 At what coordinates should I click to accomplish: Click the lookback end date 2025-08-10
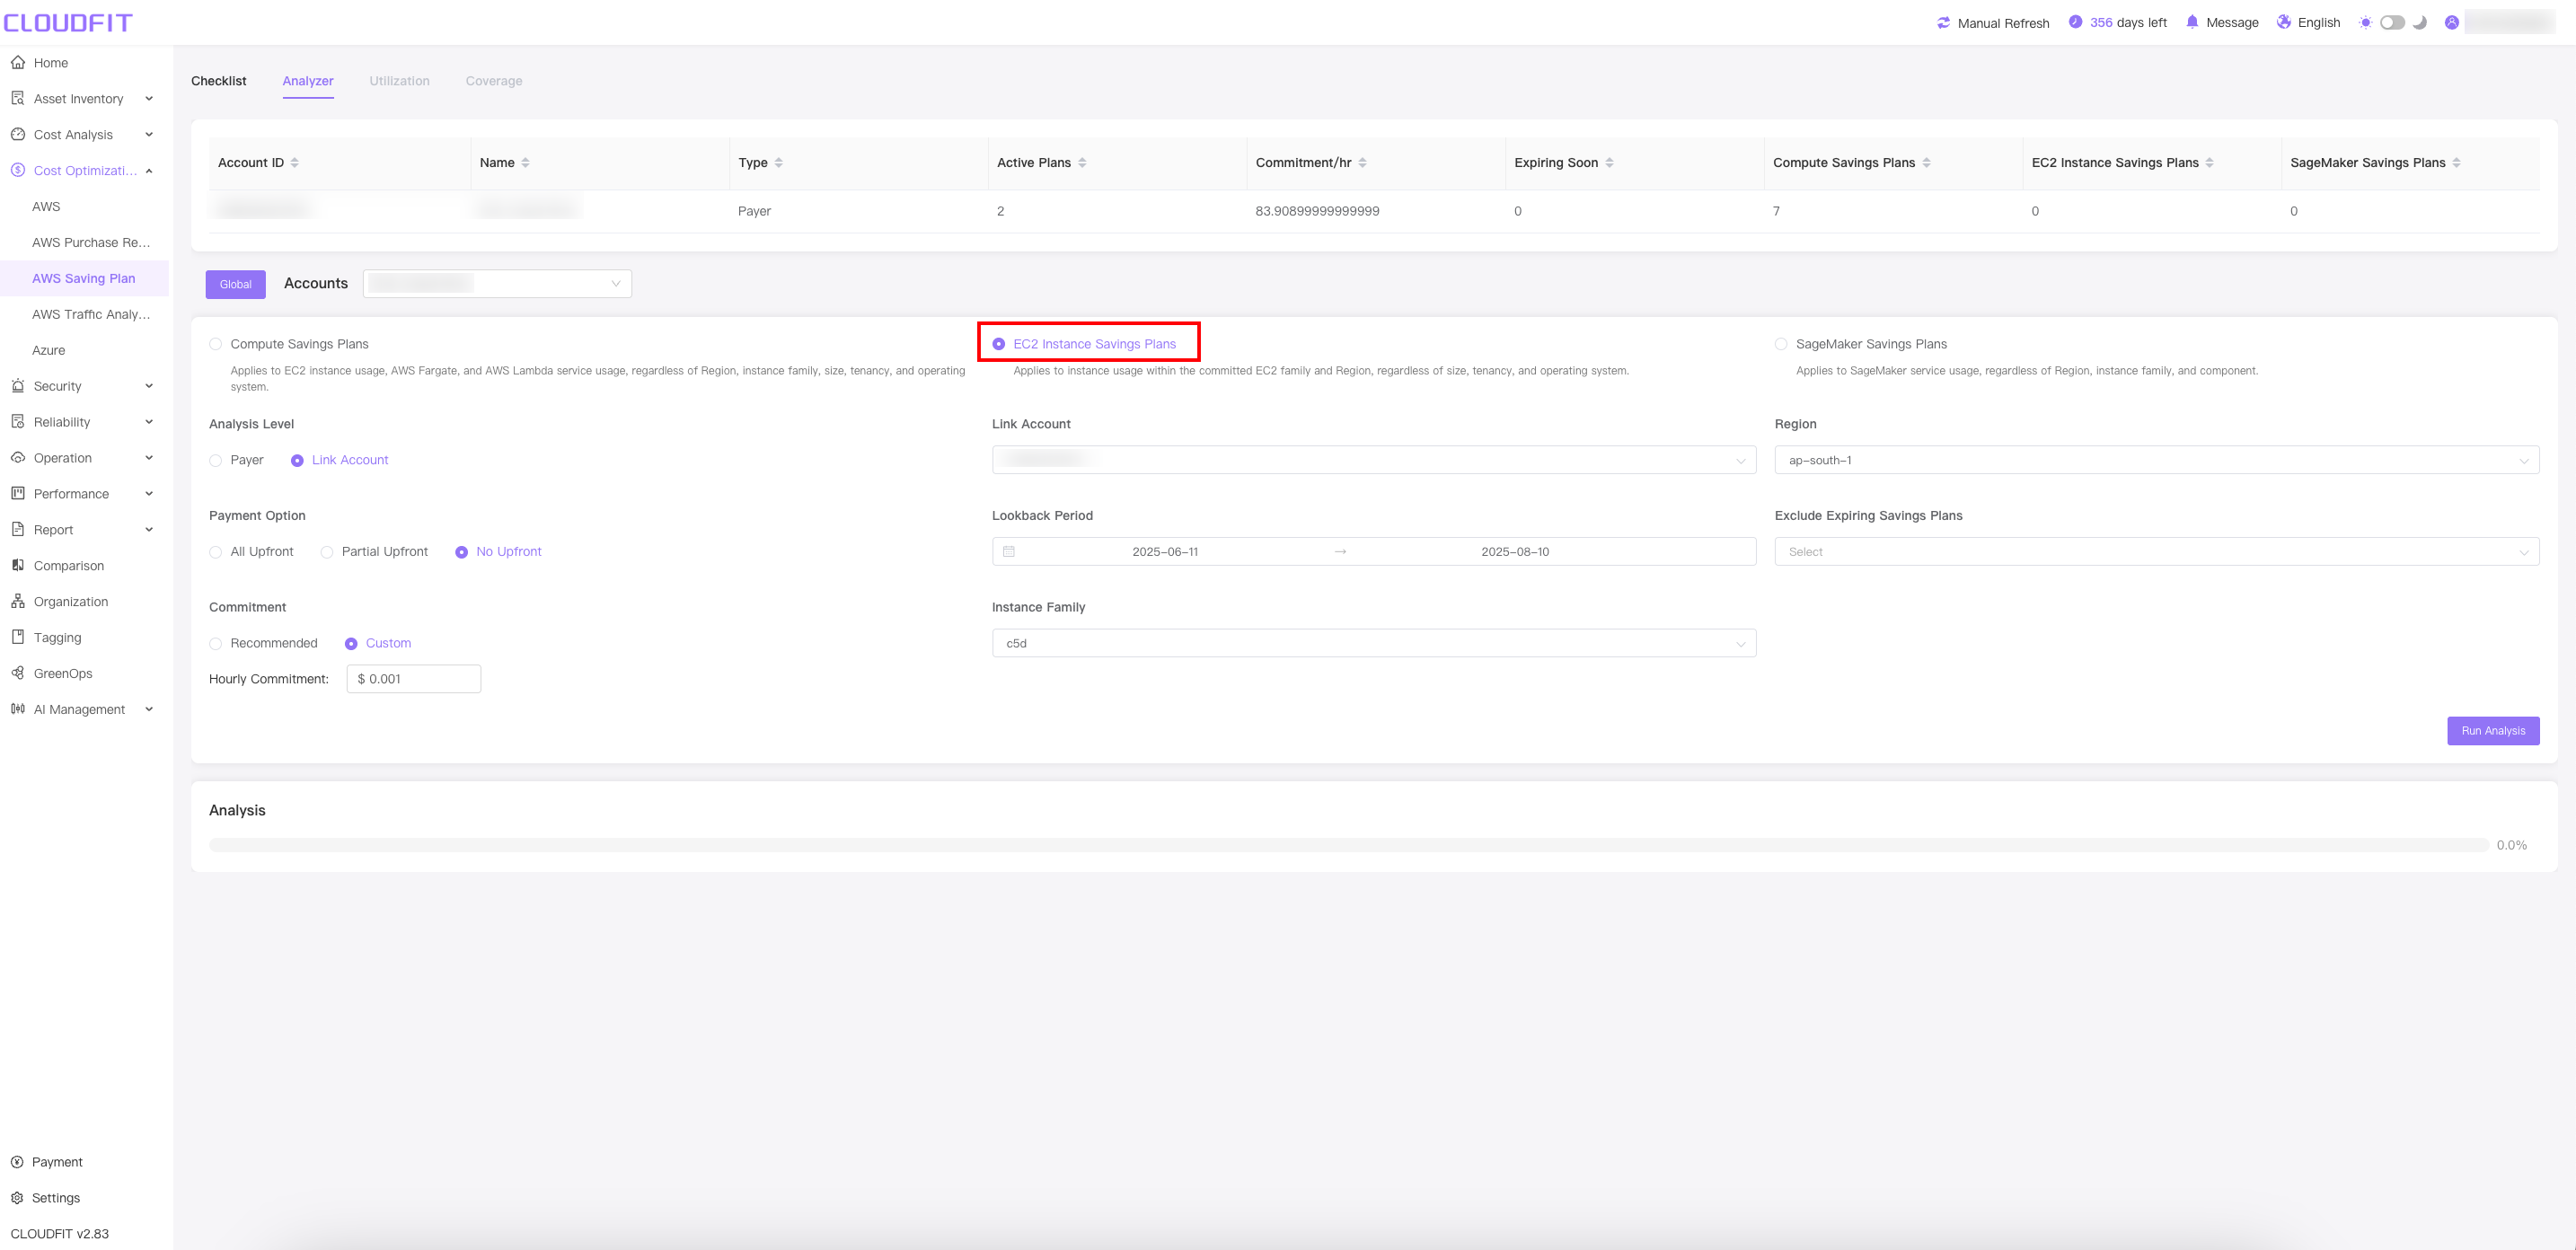(1515, 552)
